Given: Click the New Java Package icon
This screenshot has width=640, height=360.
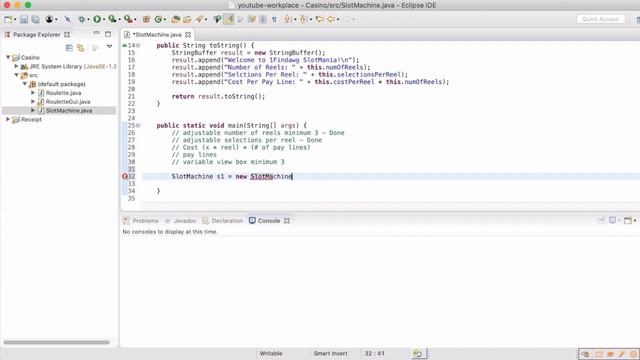Looking at the screenshot, I should point(147,19).
